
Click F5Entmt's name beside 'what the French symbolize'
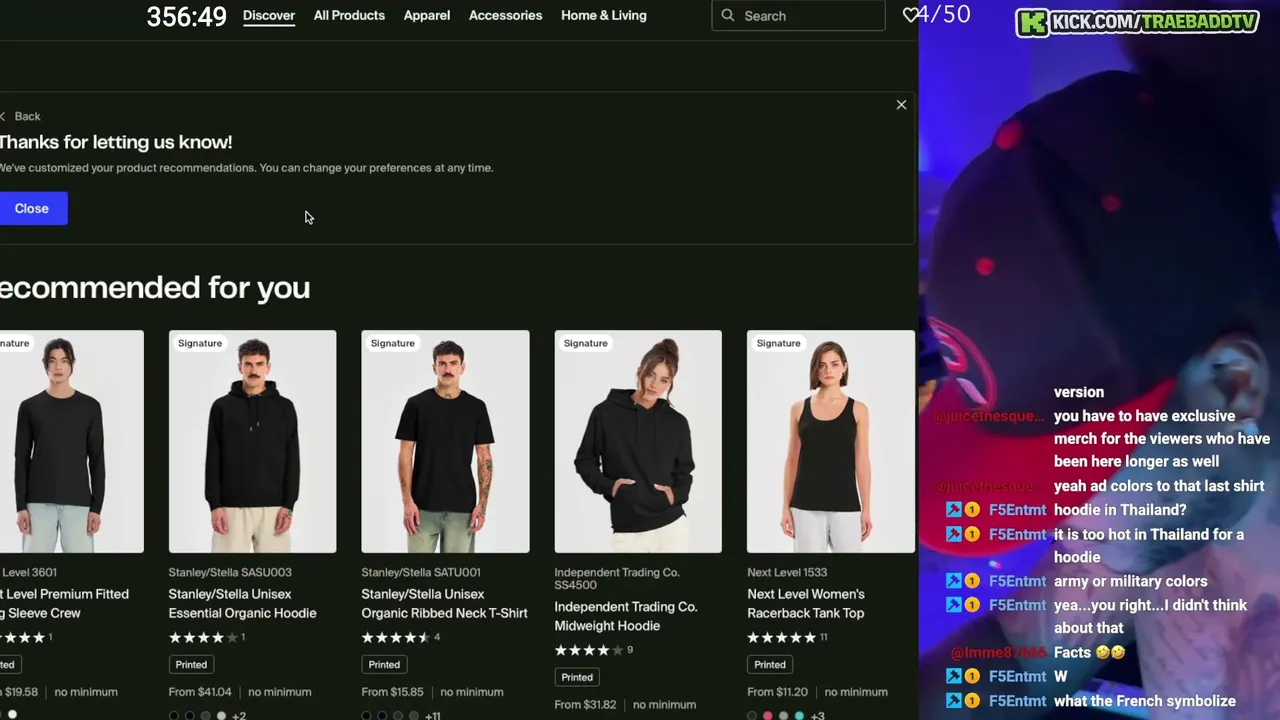click(x=1017, y=701)
